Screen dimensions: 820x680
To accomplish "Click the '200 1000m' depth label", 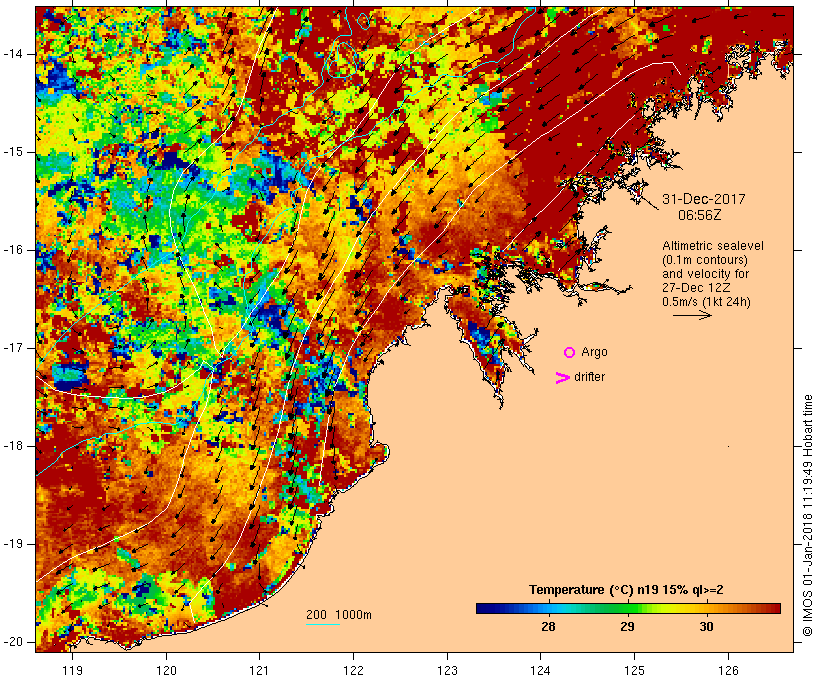I will (x=339, y=615).
